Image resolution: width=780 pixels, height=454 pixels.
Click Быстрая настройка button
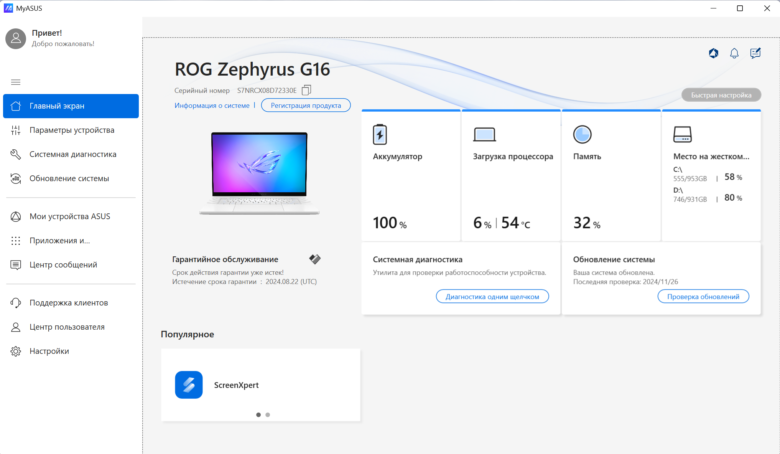click(721, 95)
